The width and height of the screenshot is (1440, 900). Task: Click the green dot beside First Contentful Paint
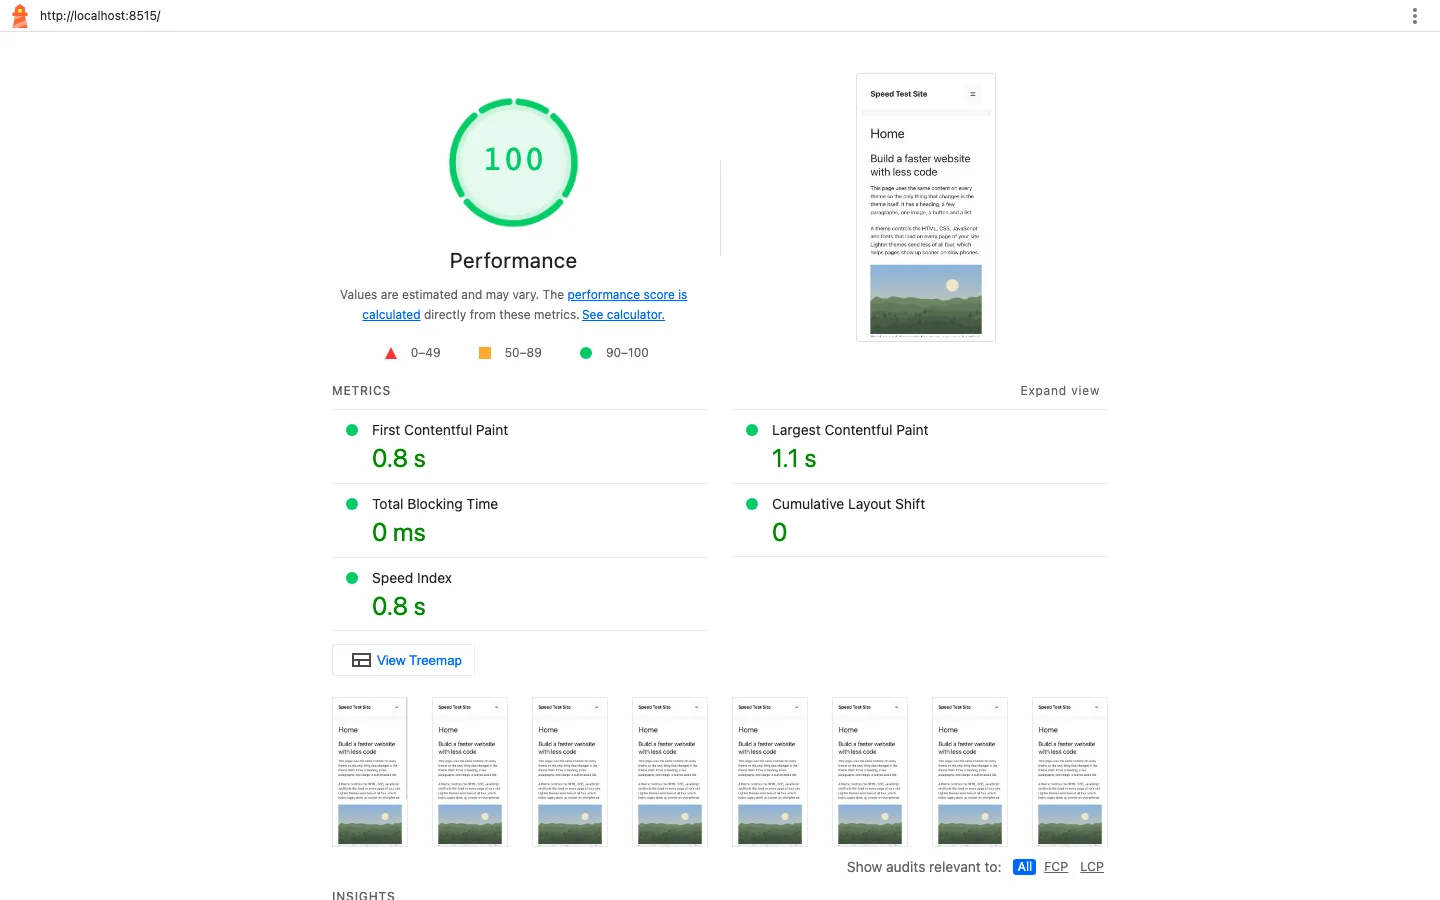click(x=352, y=430)
